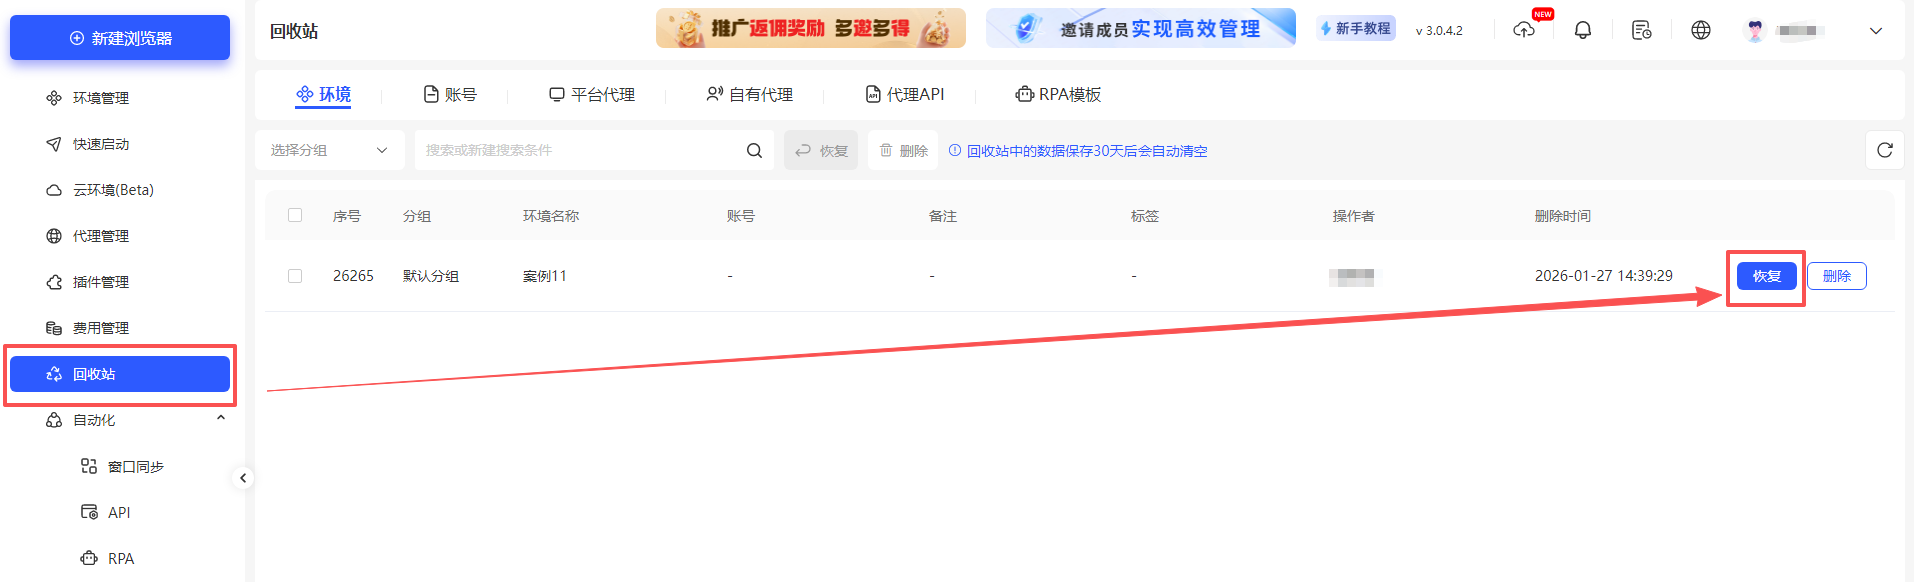Click the user avatar
The width and height of the screenshot is (1914, 582).
[1755, 30]
